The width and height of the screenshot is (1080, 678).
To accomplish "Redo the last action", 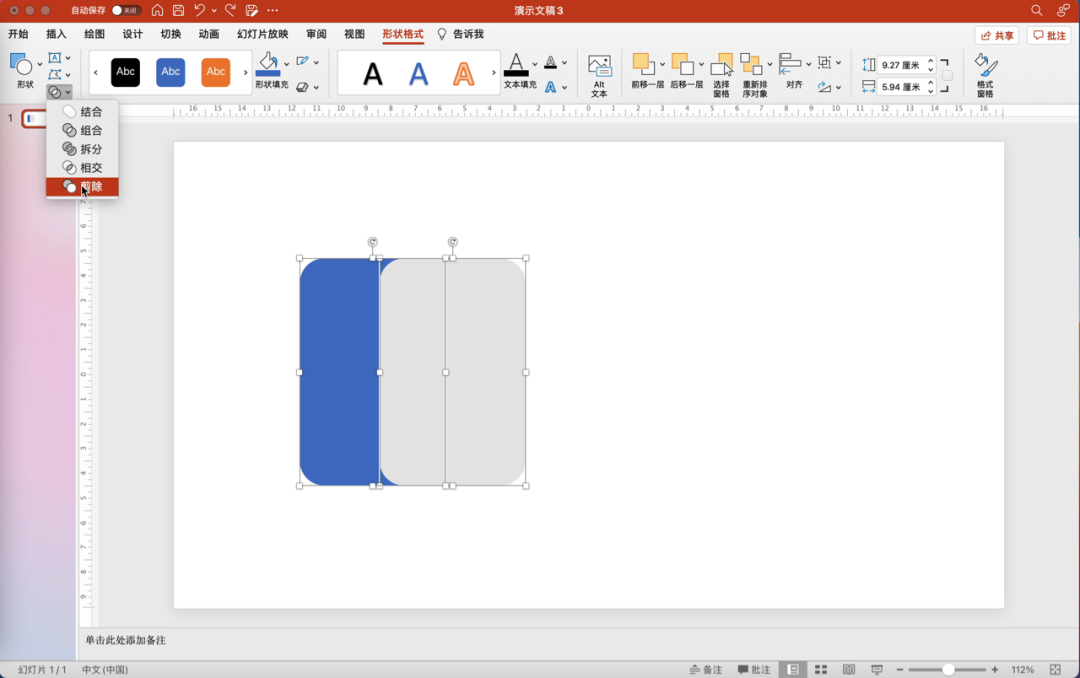I will [231, 10].
